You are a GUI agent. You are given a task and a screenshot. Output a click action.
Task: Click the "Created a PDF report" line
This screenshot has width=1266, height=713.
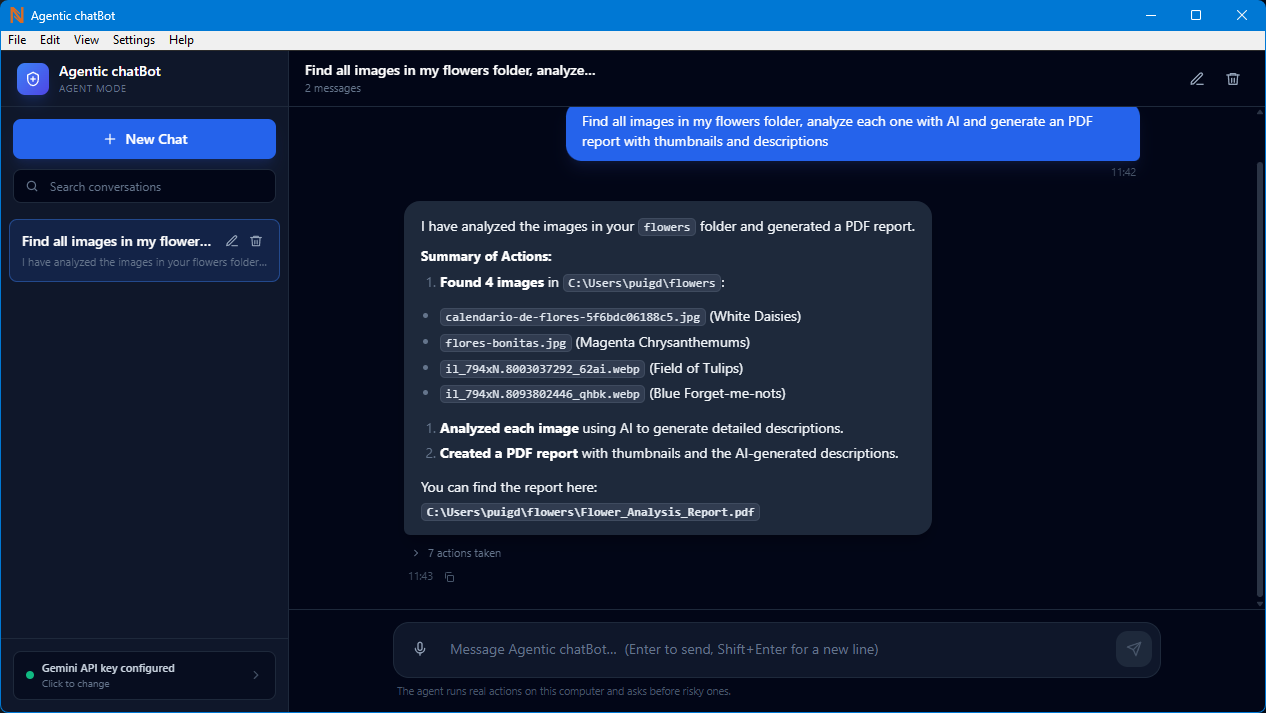point(669,453)
